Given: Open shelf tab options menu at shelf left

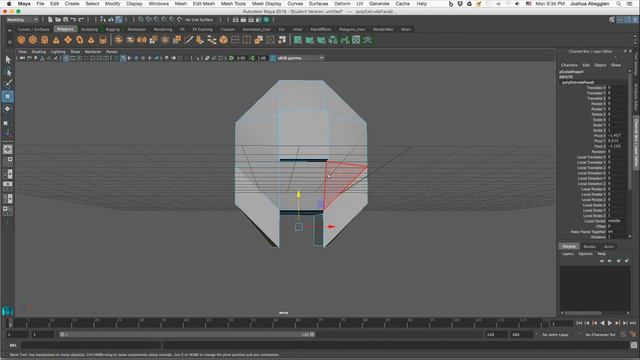Looking at the screenshot, I should point(9,30).
